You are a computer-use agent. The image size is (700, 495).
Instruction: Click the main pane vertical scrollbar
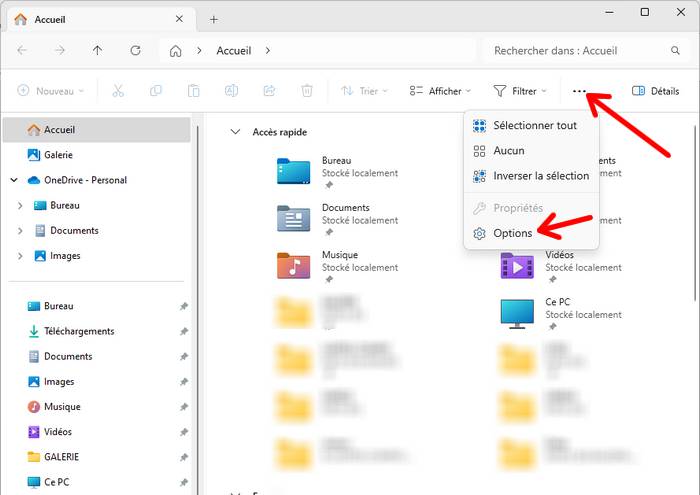click(x=695, y=214)
